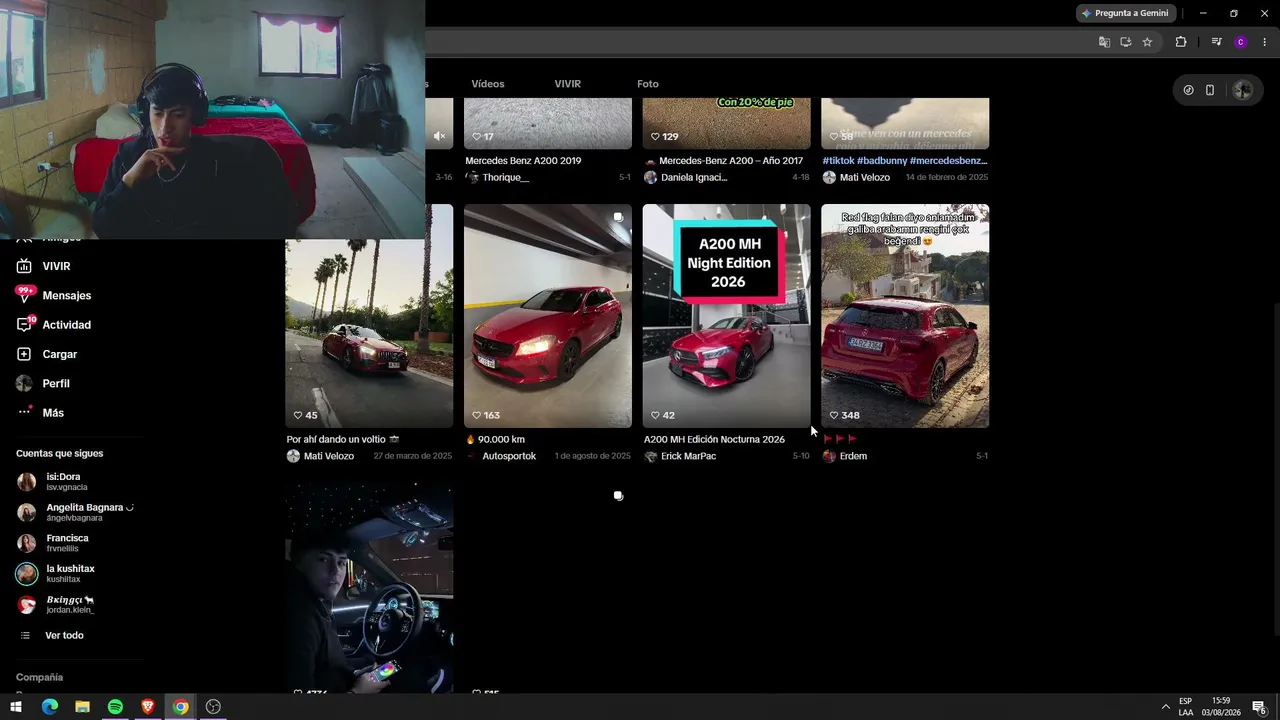Open Chrome media controls icon
Image resolution: width=1280 pixels, height=720 pixels.
1216,42
